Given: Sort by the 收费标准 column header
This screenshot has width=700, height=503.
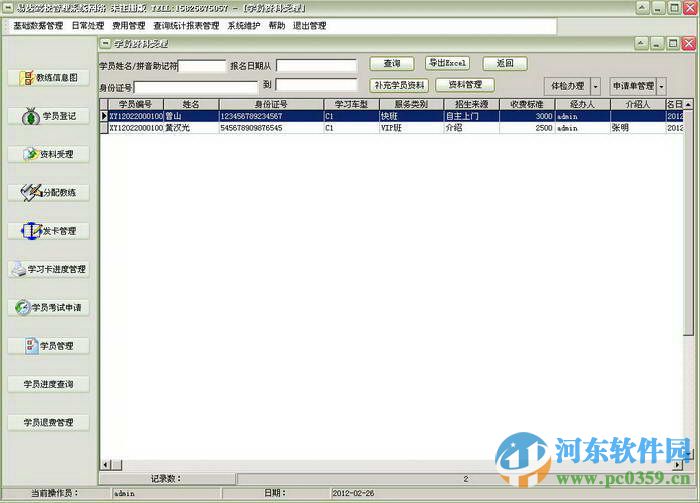Looking at the screenshot, I should coord(527,104).
